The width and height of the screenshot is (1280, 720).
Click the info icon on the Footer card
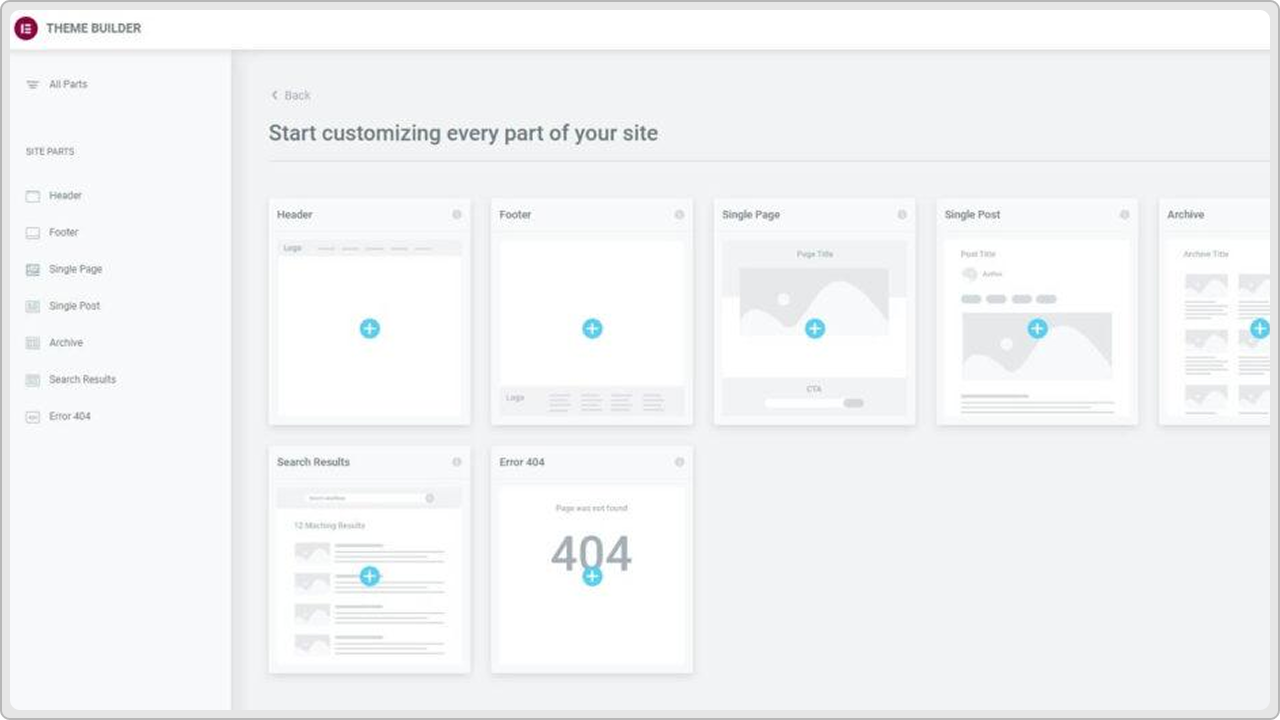click(679, 214)
